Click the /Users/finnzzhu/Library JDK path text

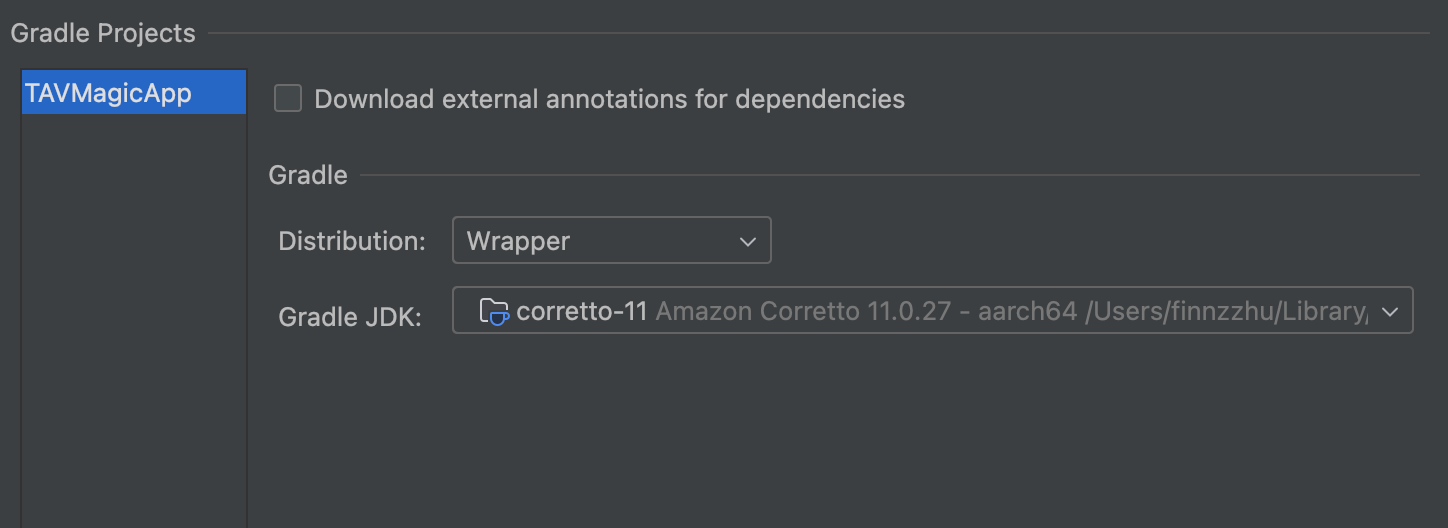coord(1226,311)
